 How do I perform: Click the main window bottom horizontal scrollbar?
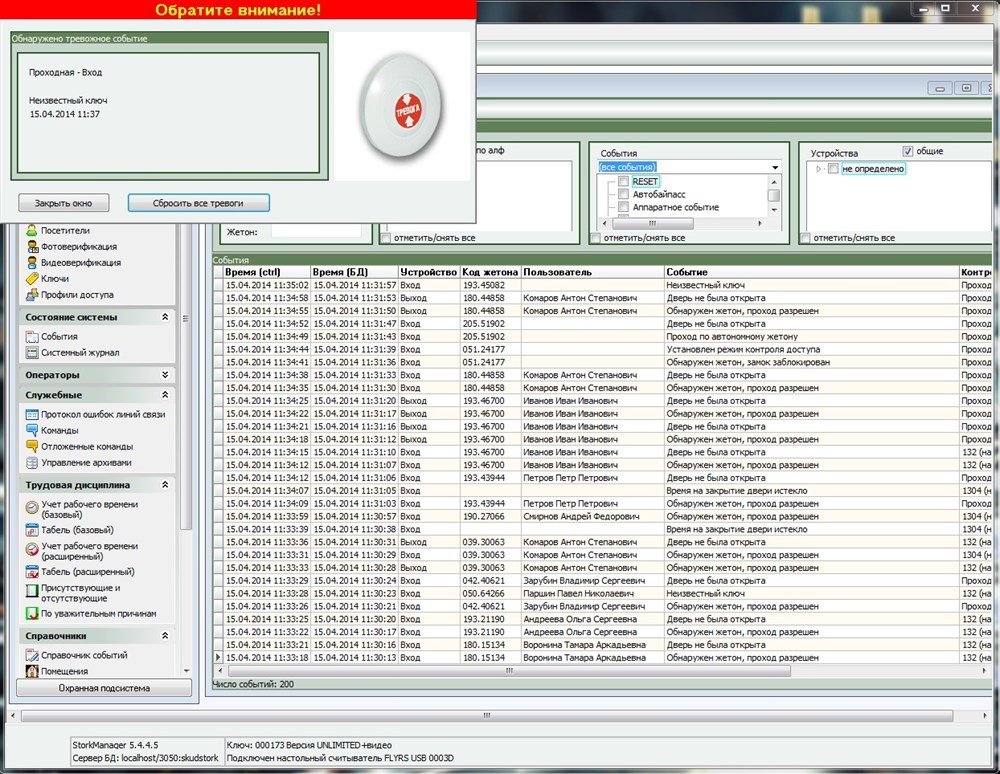(x=487, y=716)
